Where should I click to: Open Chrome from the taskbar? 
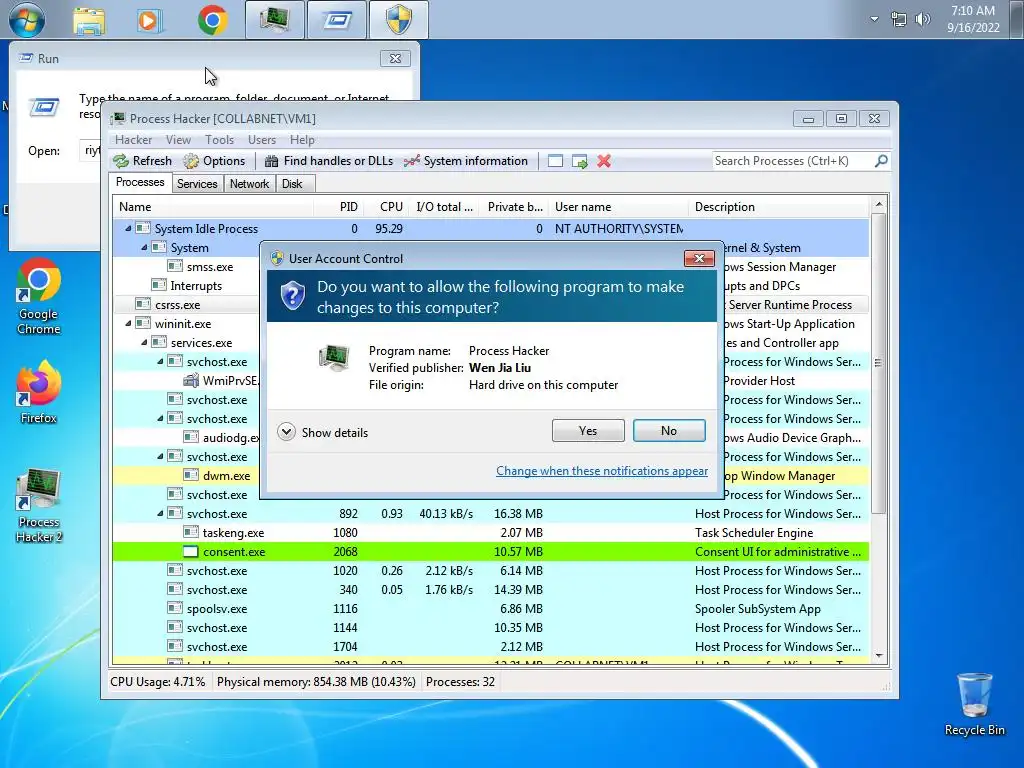point(212,20)
